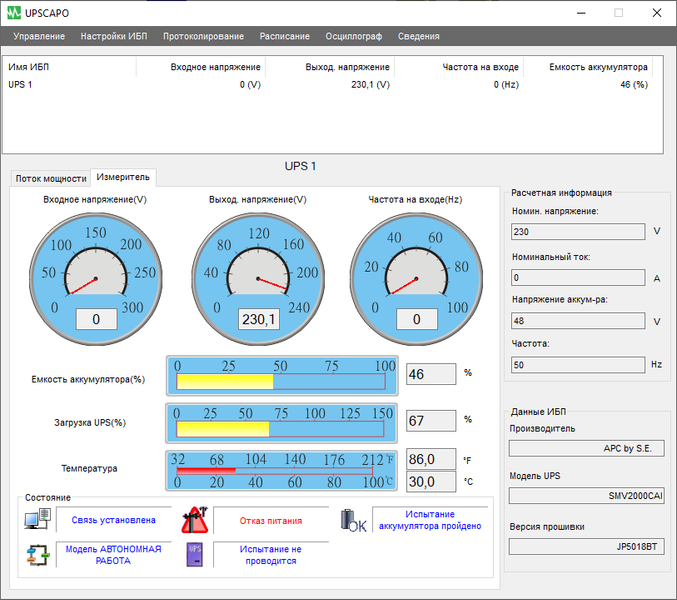Click the autonomous operation mode icon
Viewport: 677px width, 600px height.
(x=37, y=555)
